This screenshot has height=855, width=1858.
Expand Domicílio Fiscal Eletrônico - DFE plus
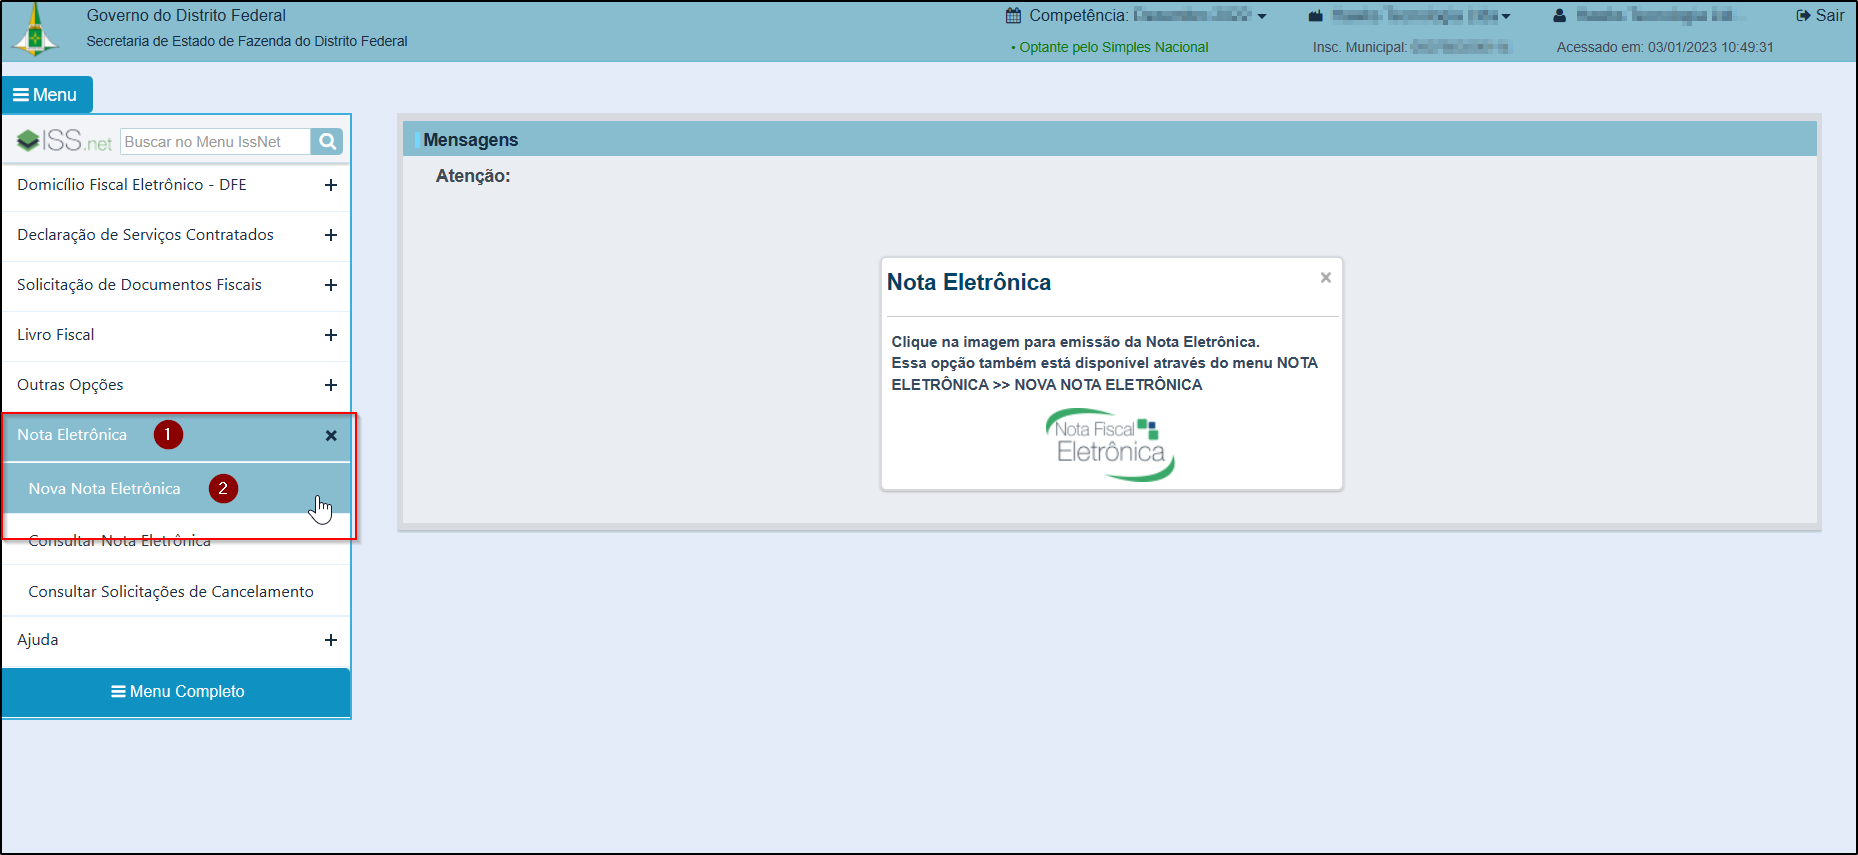tap(331, 185)
